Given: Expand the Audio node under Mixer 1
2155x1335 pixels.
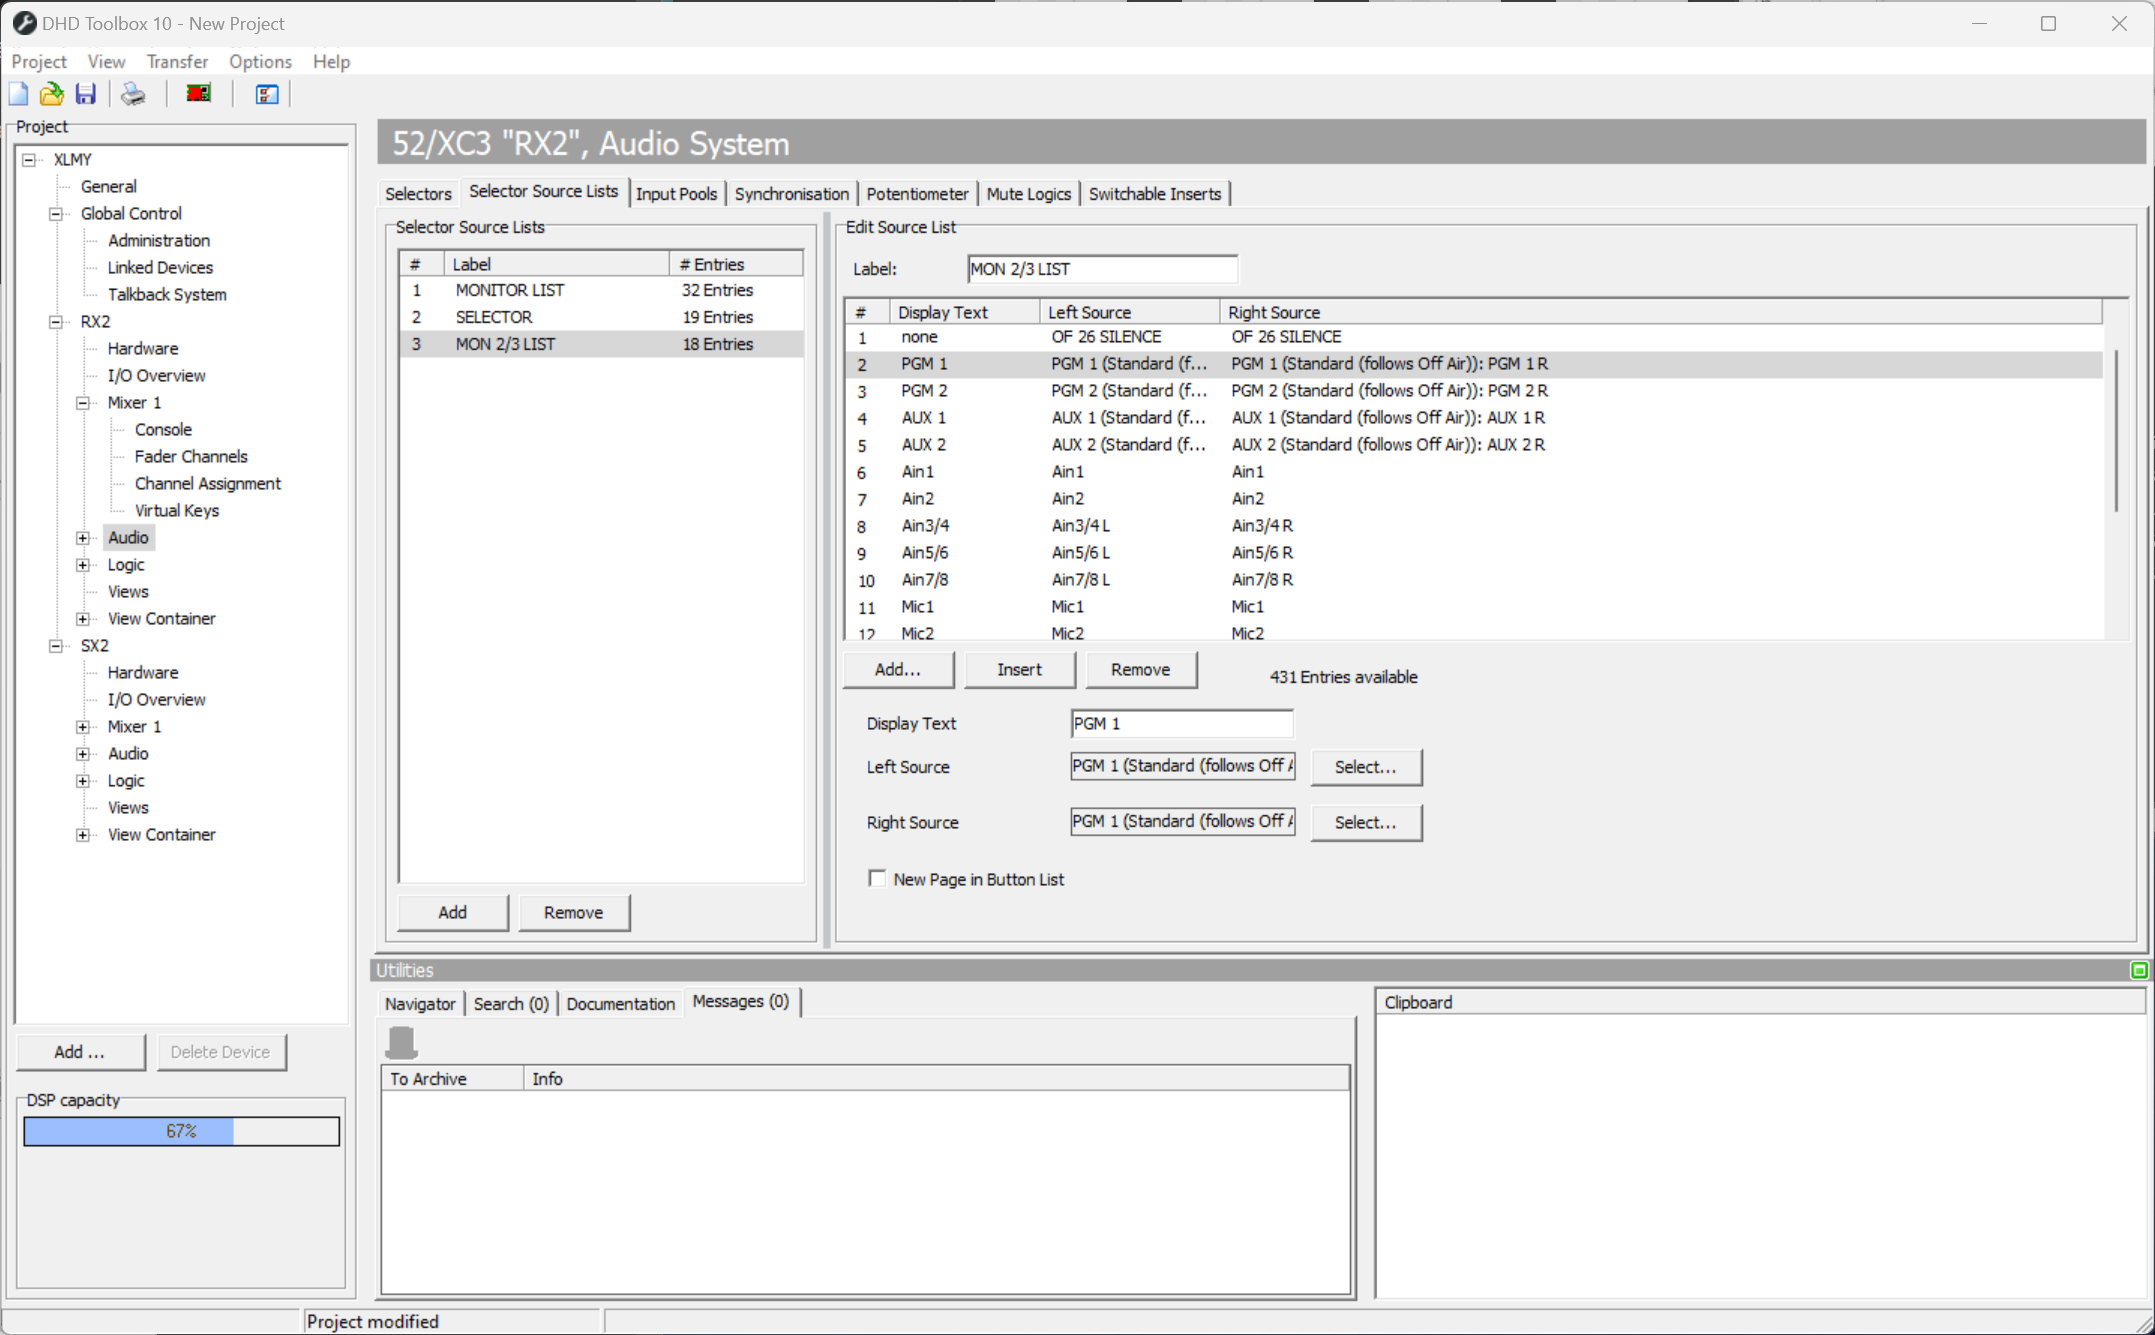Looking at the screenshot, I should coord(83,537).
